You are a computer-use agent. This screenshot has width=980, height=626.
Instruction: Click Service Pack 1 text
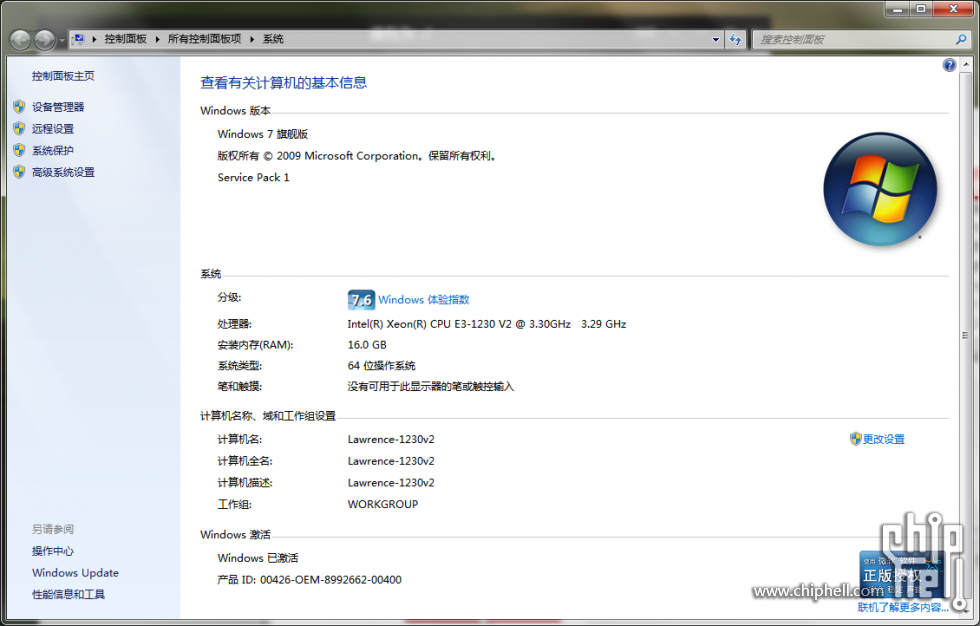coord(253,177)
